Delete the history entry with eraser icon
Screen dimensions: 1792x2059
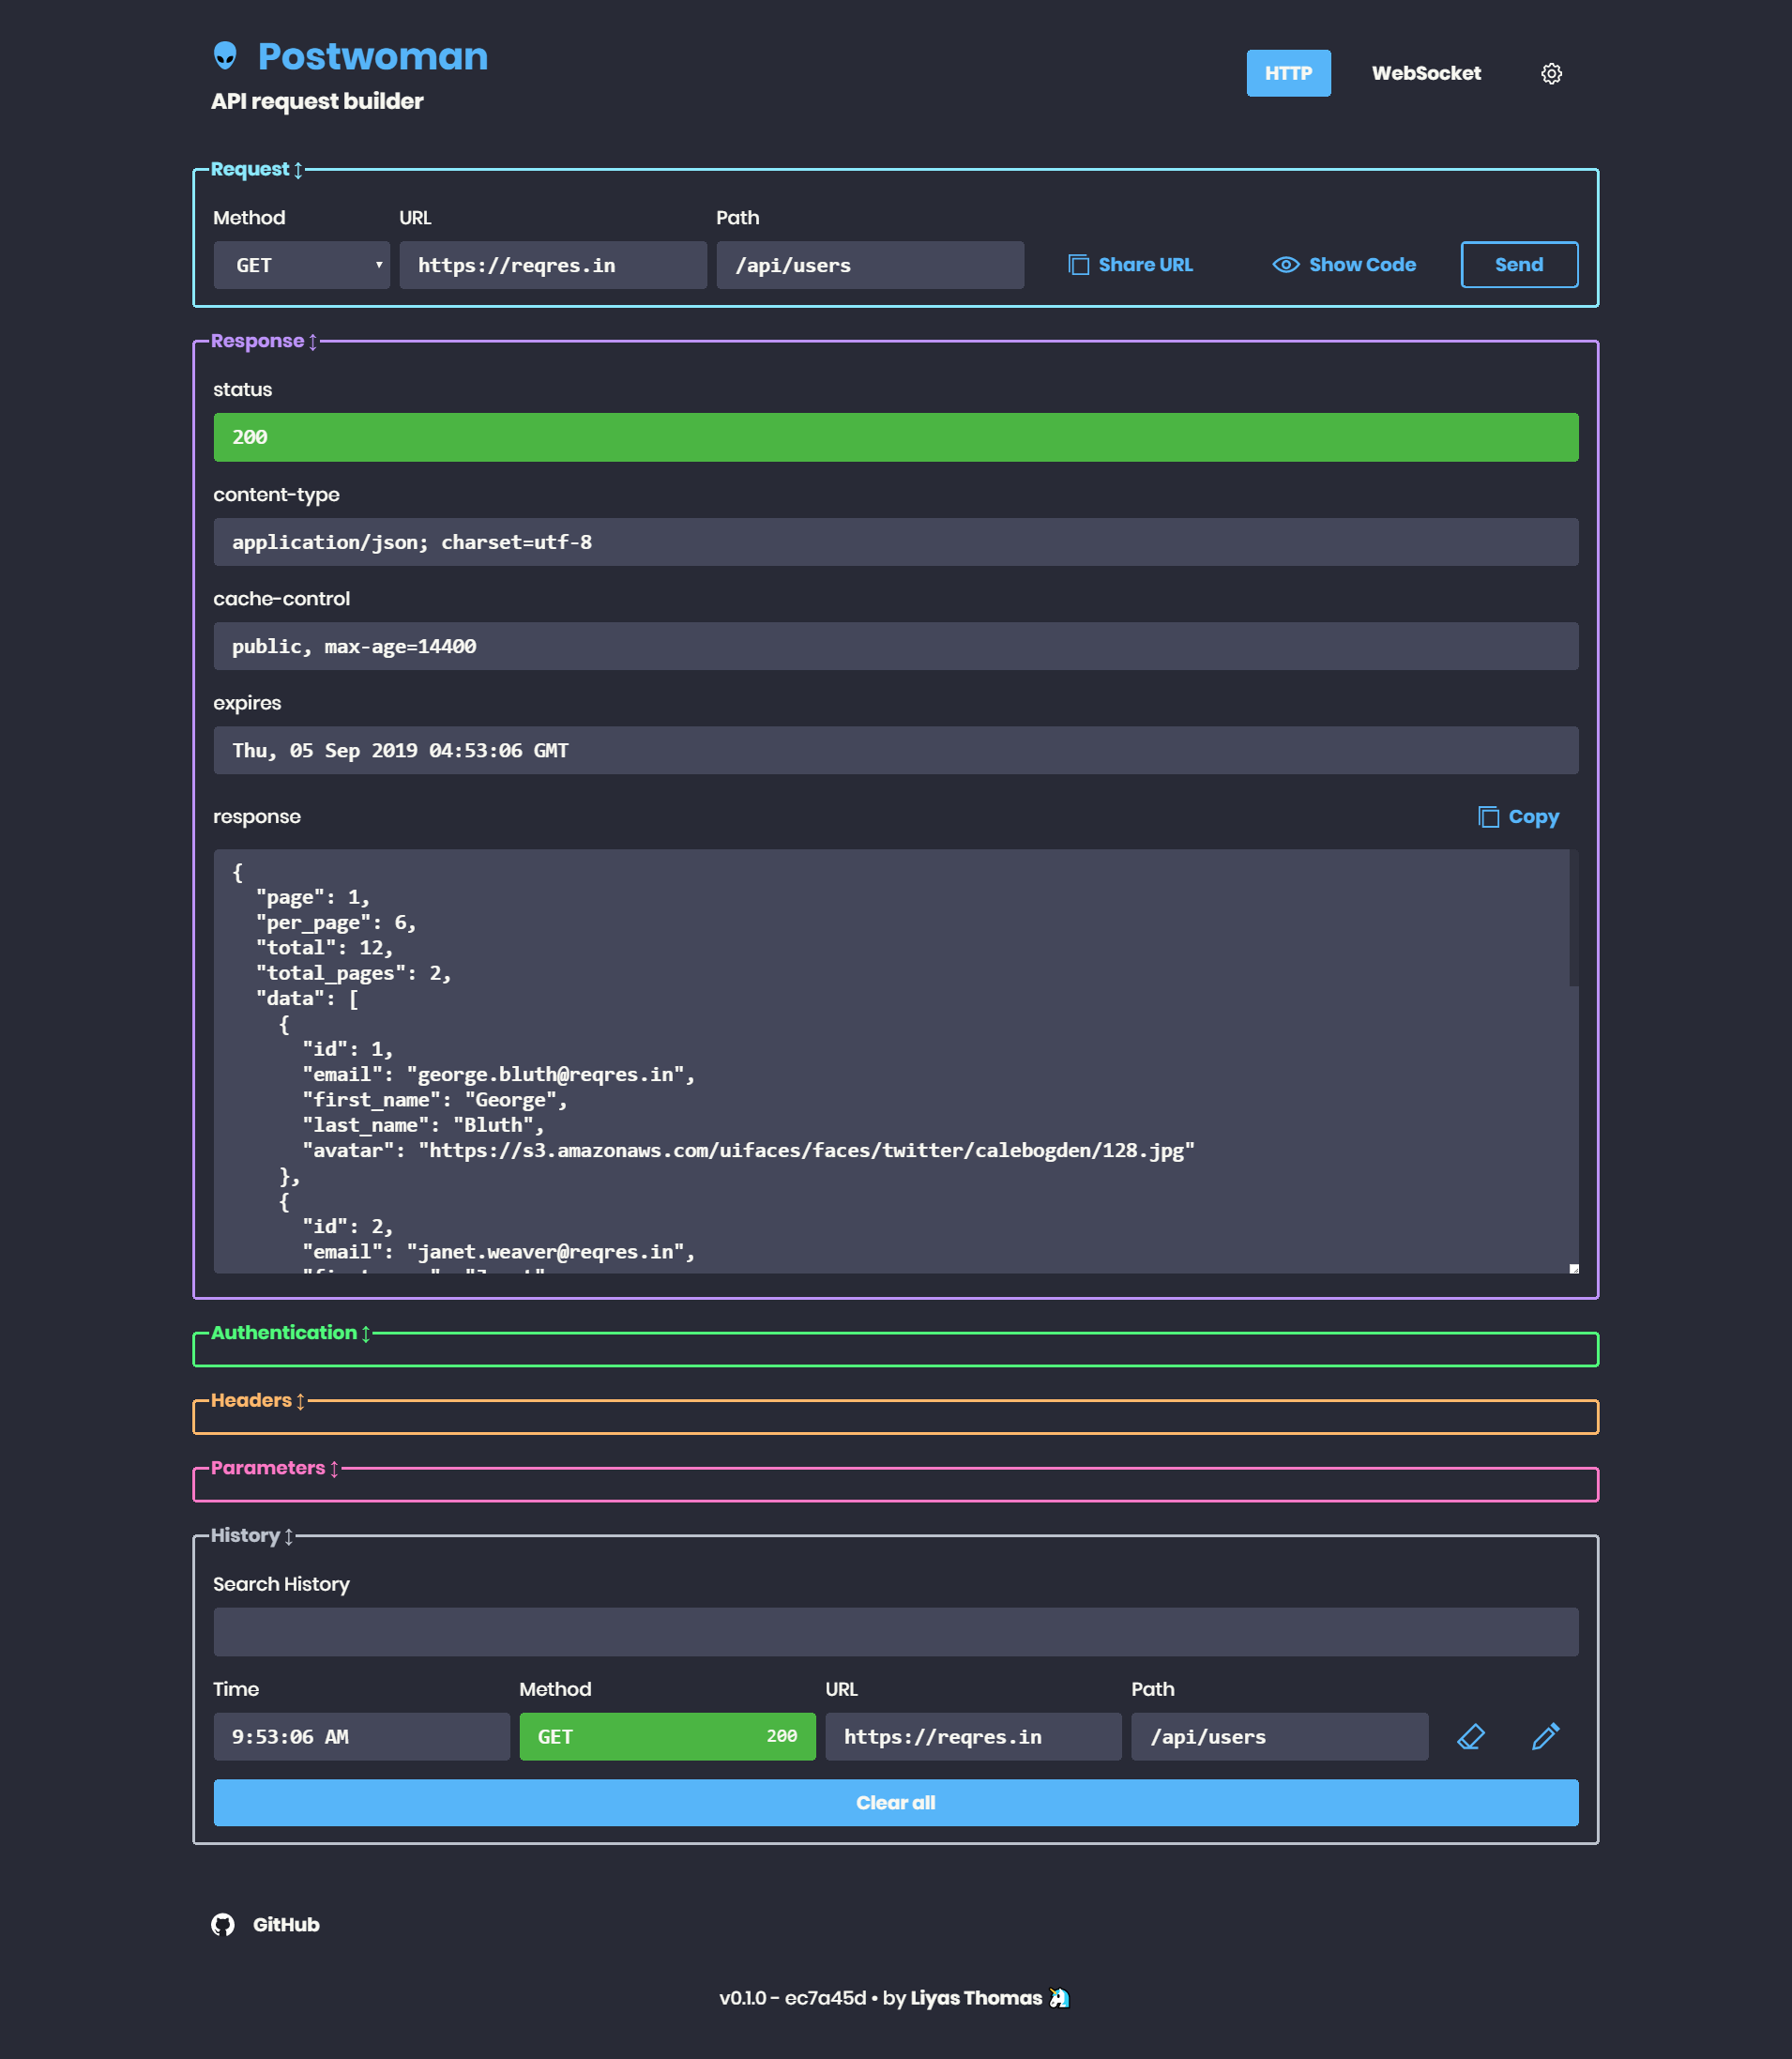1470,1737
